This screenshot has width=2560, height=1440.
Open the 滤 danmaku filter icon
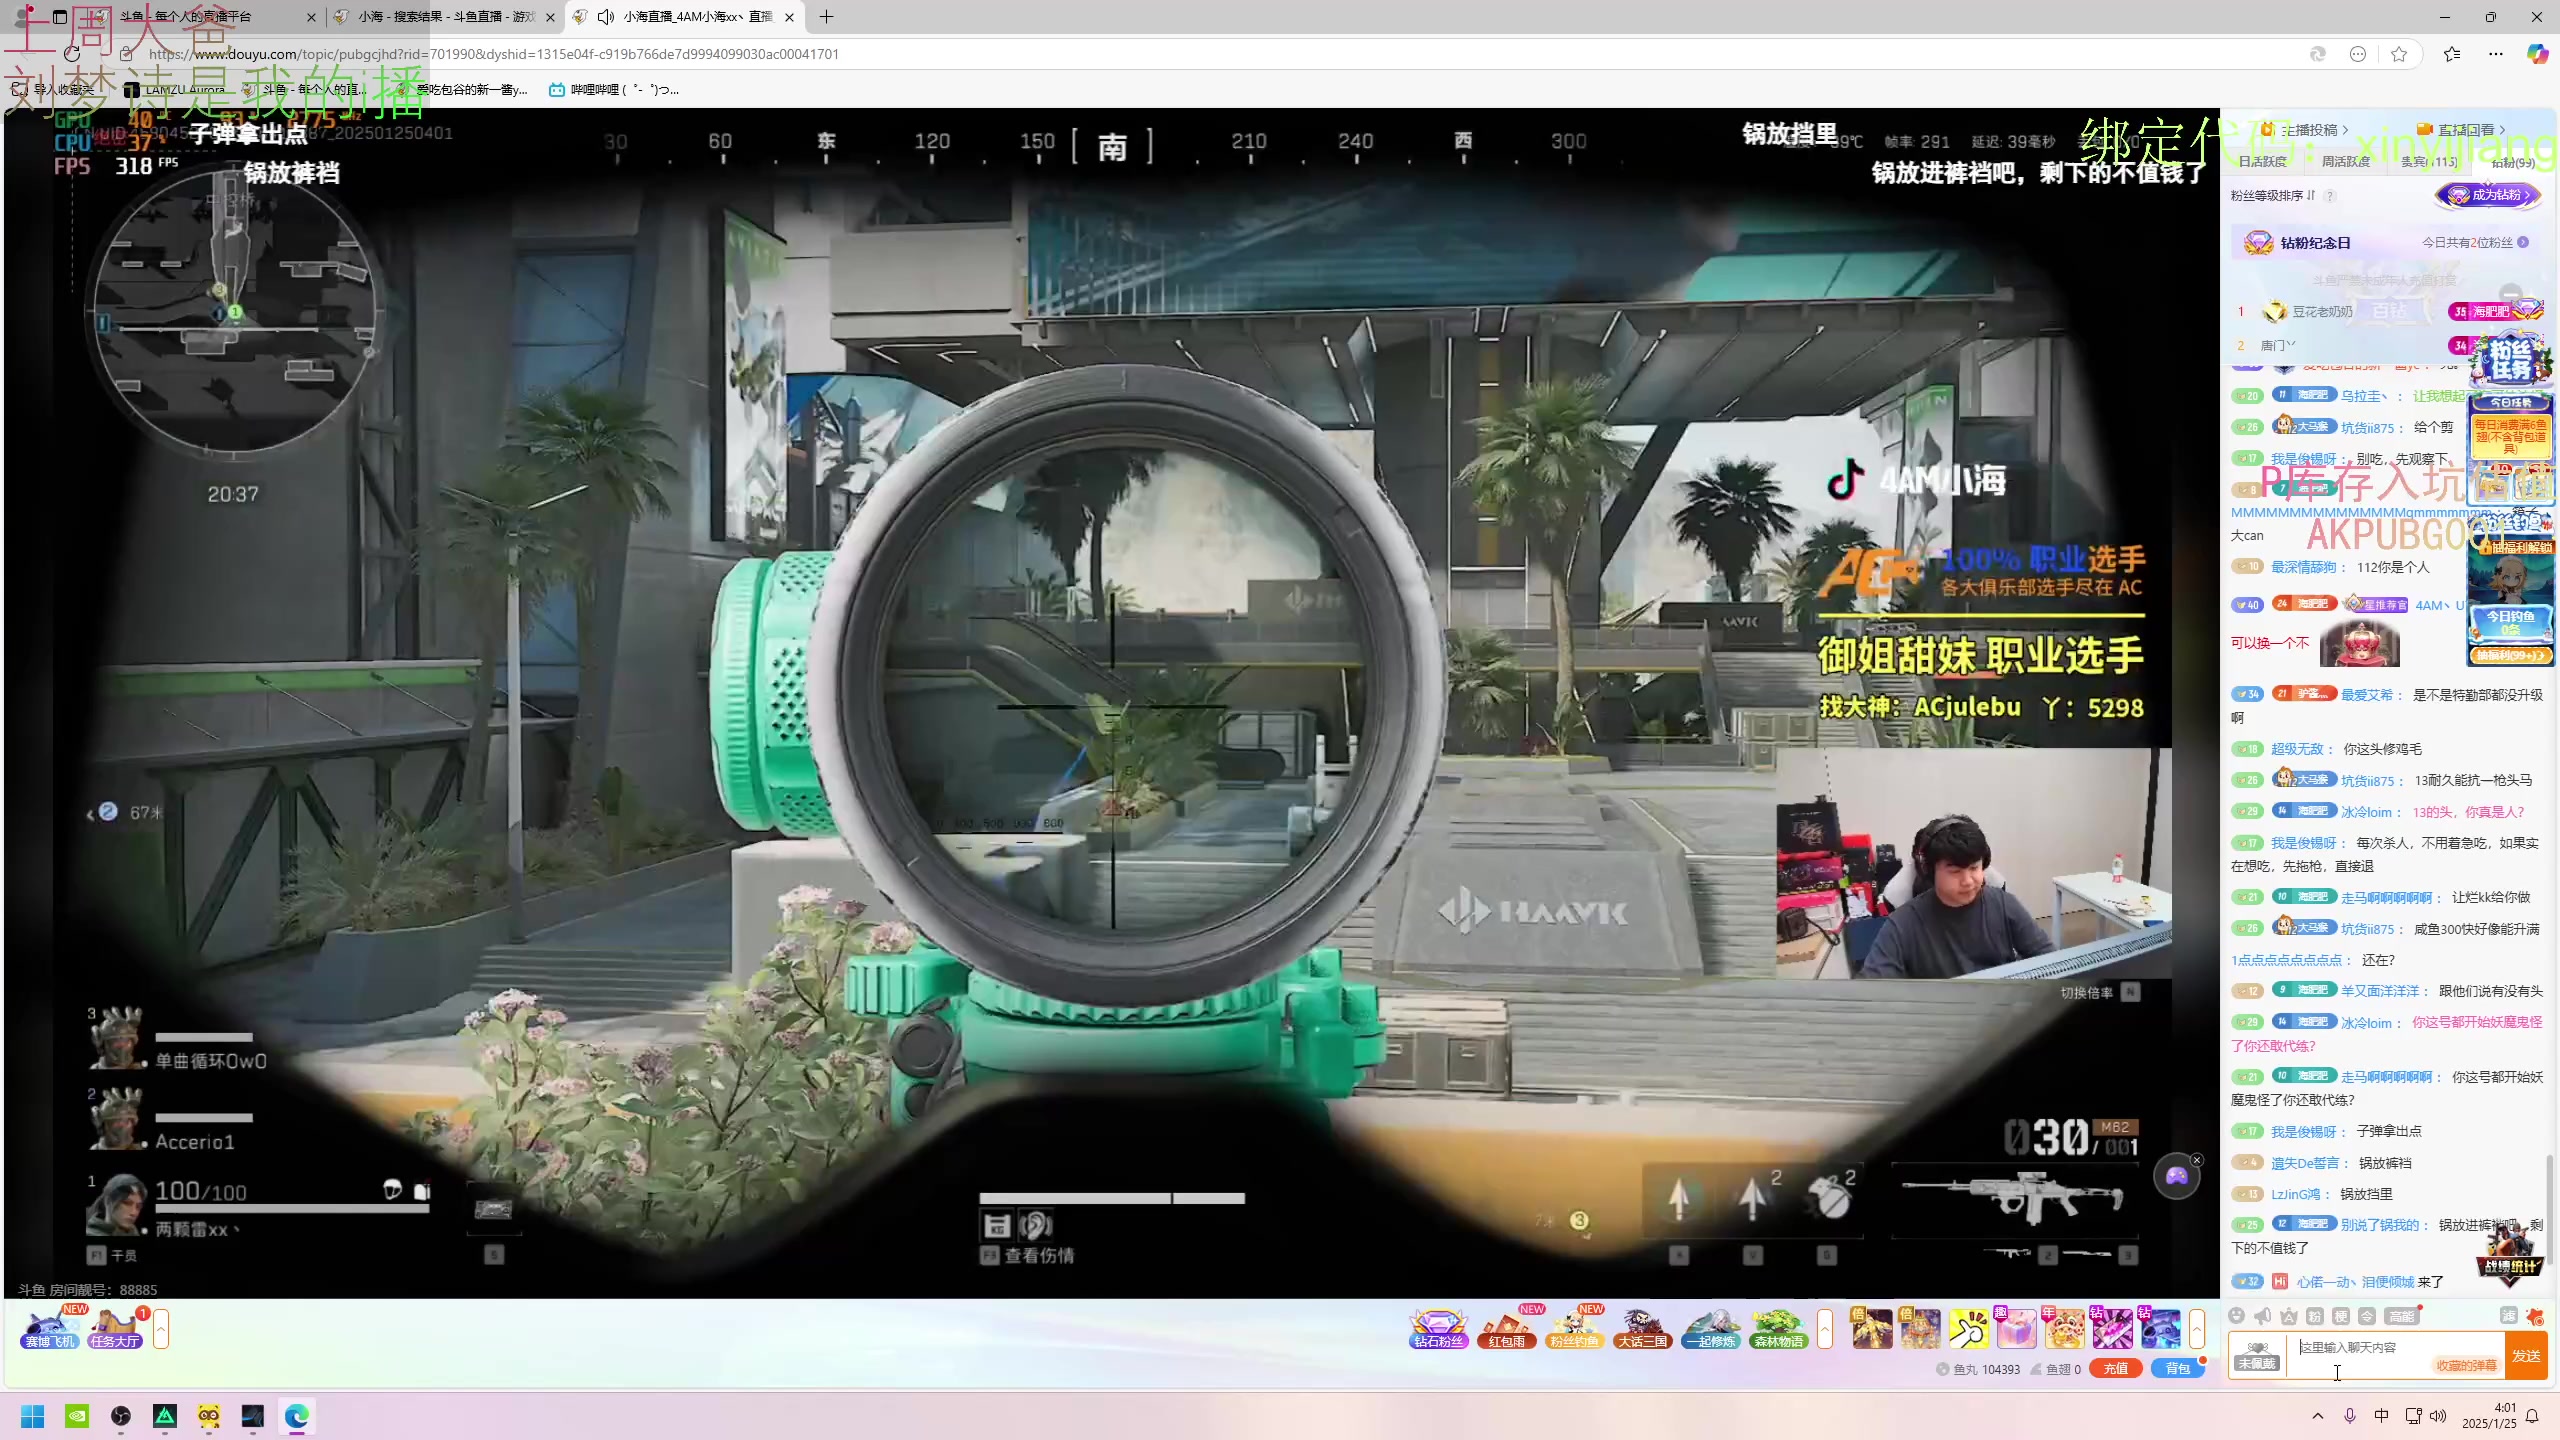[x=2508, y=1316]
